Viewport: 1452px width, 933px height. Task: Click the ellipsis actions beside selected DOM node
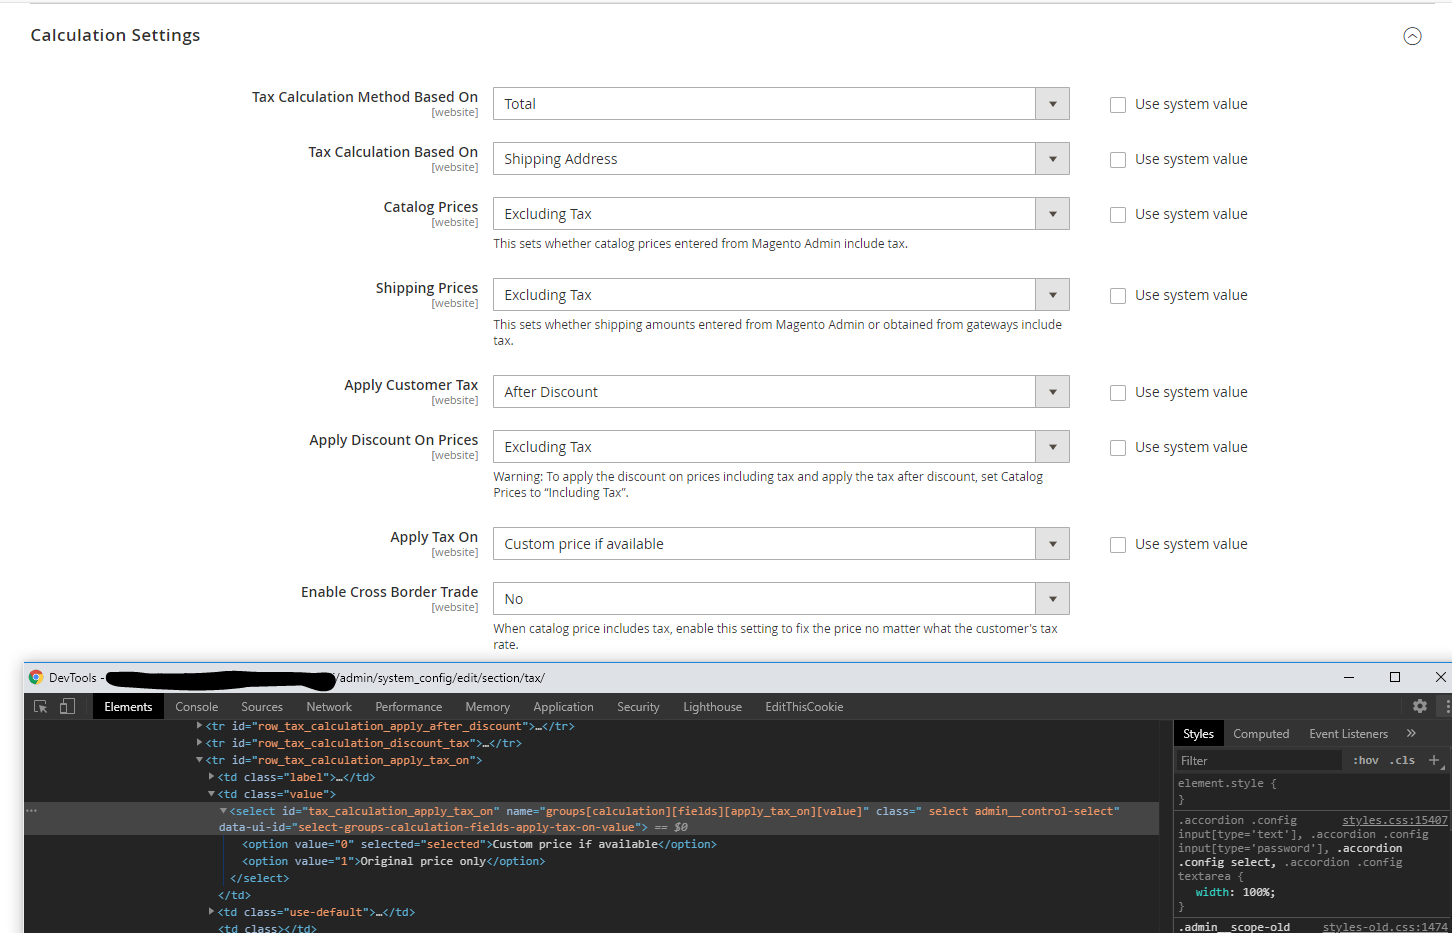pos(31,810)
